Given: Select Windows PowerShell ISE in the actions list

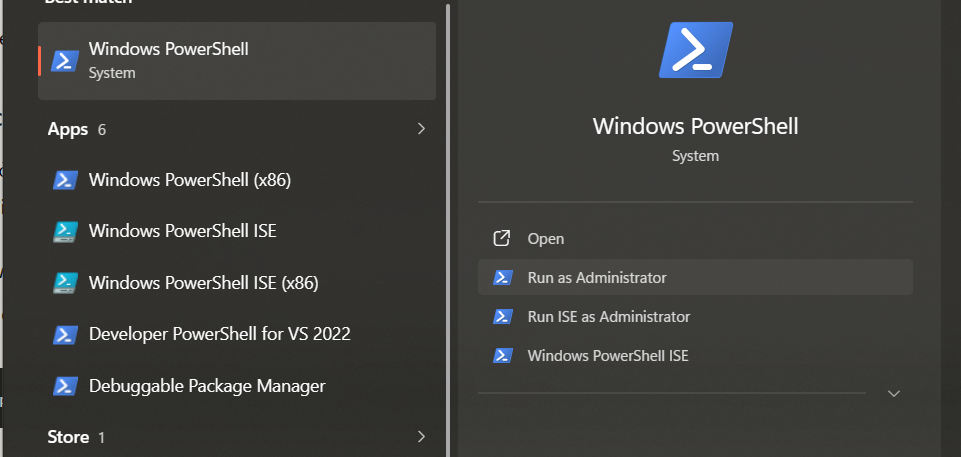Looking at the screenshot, I should click(695, 356).
